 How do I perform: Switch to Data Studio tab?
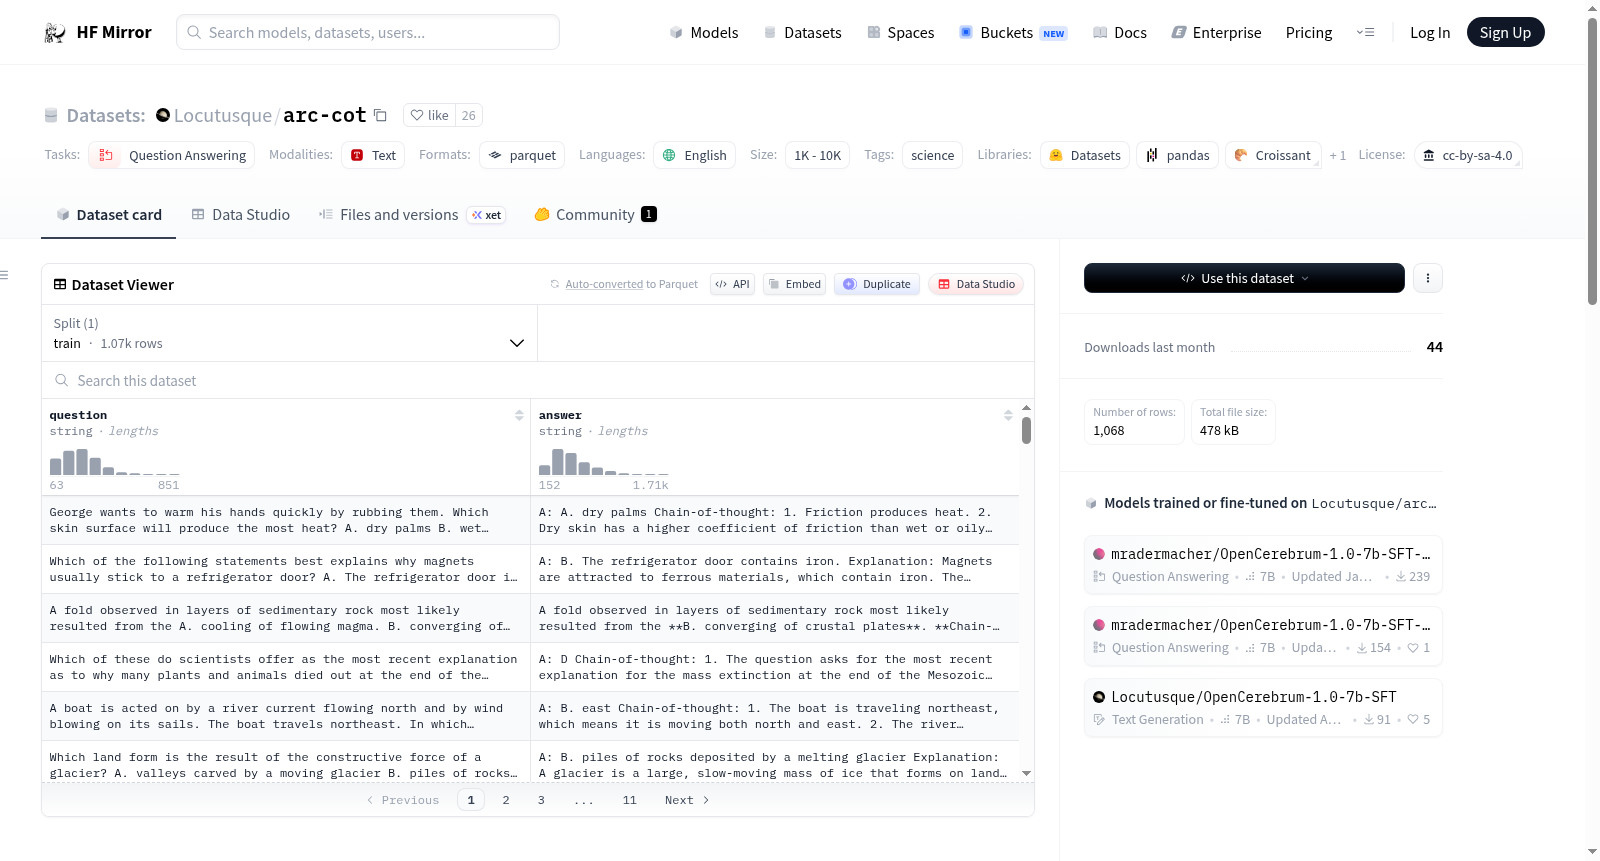click(x=241, y=214)
